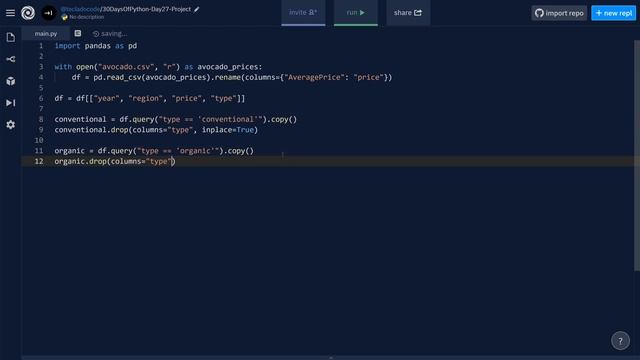The height and width of the screenshot is (360, 640).
Task: Open the Debugger sidebar panel
Action: pyautogui.click(x=11, y=103)
